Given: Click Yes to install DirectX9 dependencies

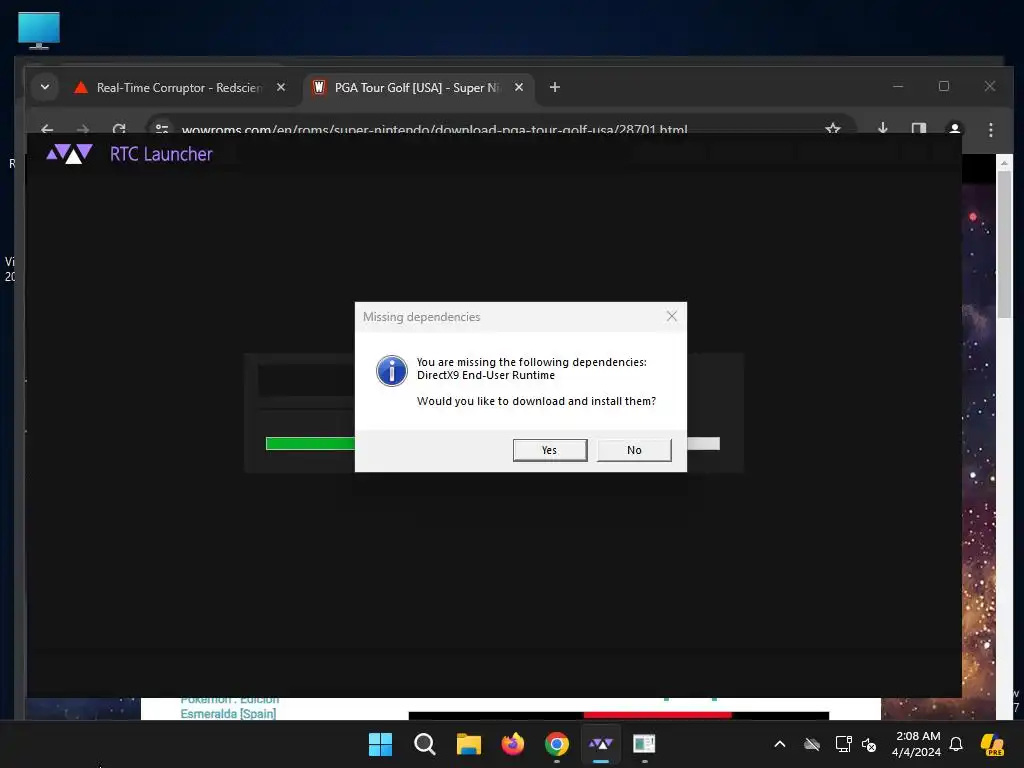Looking at the screenshot, I should tap(550, 450).
